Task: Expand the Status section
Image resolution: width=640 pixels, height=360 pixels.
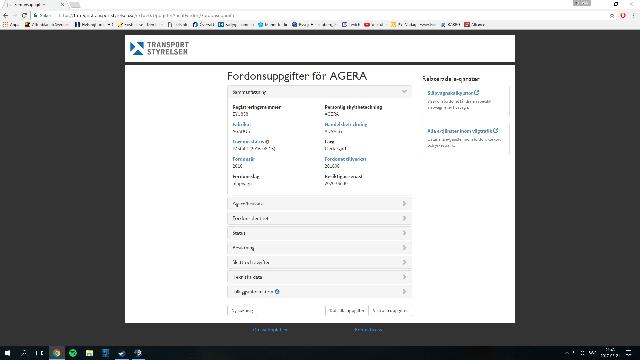Action: (x=319, y=233)
